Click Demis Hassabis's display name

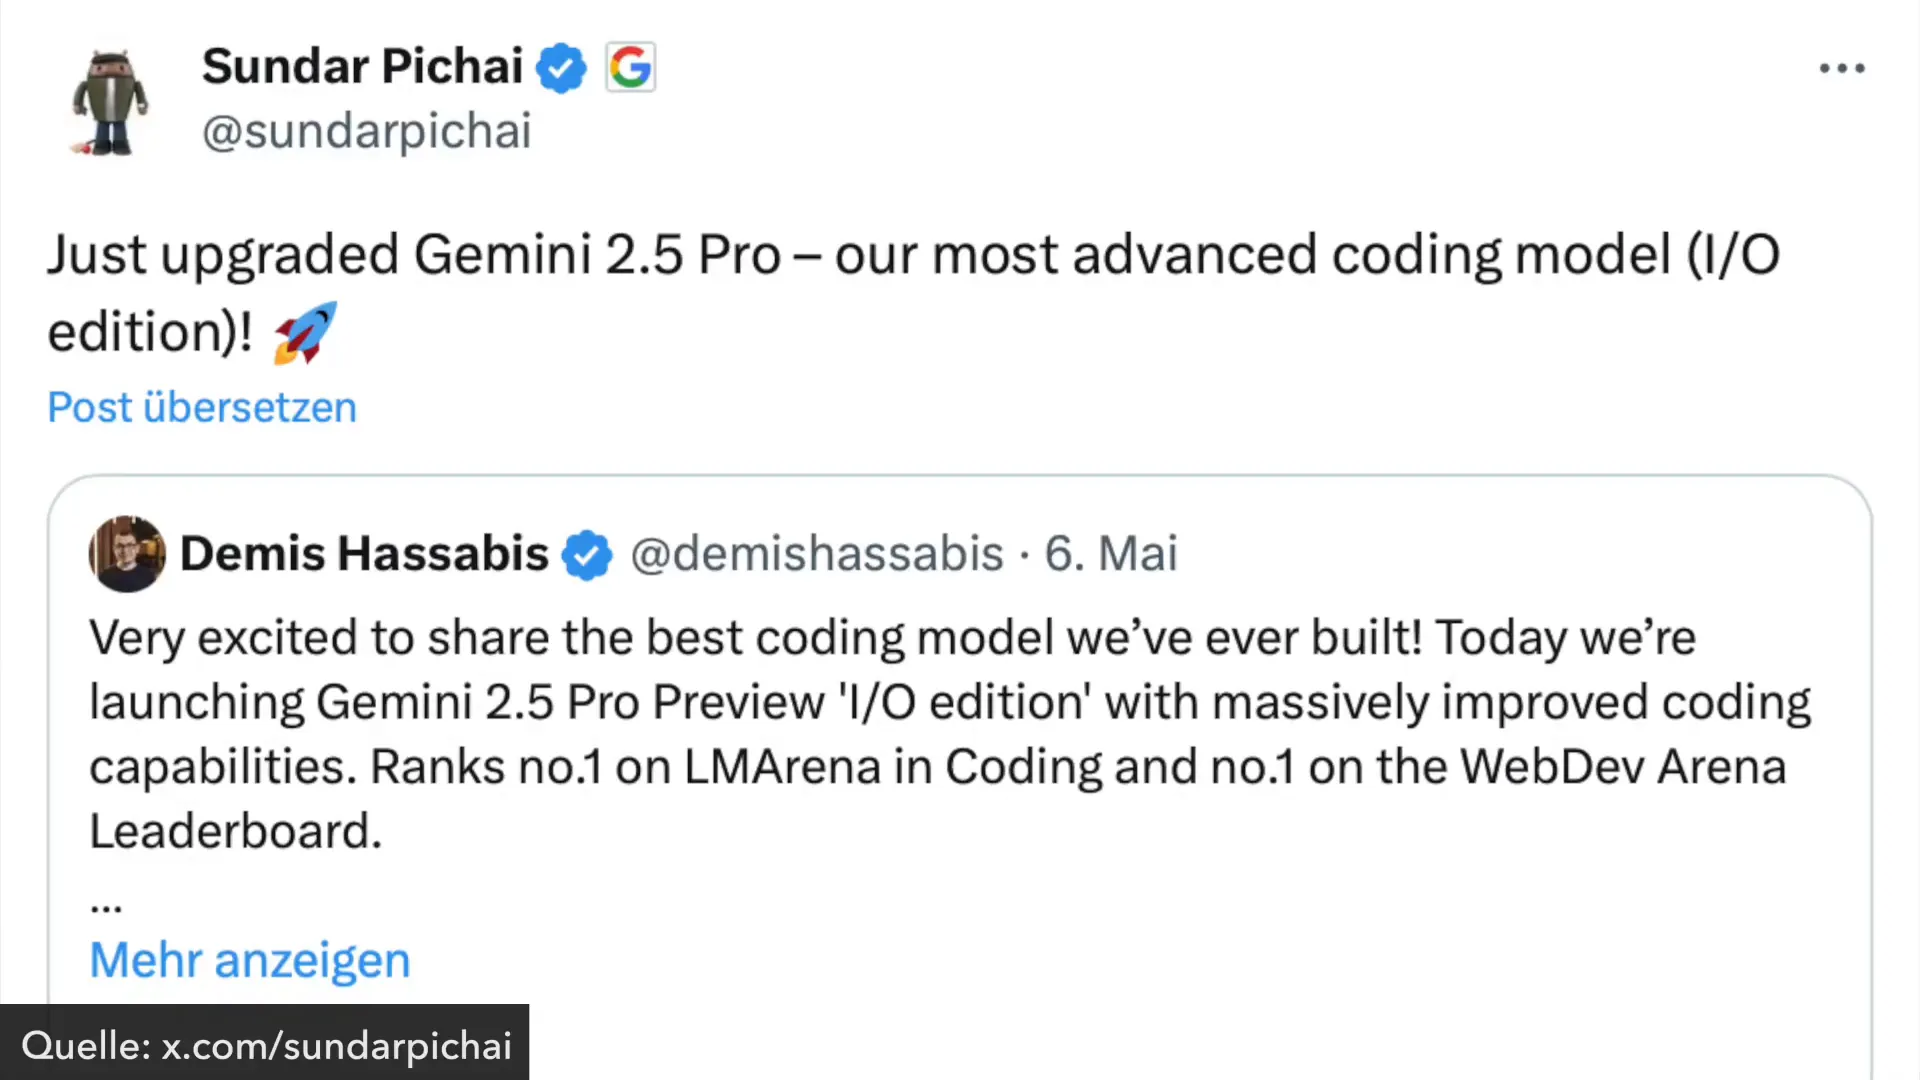tap(364, 553)
